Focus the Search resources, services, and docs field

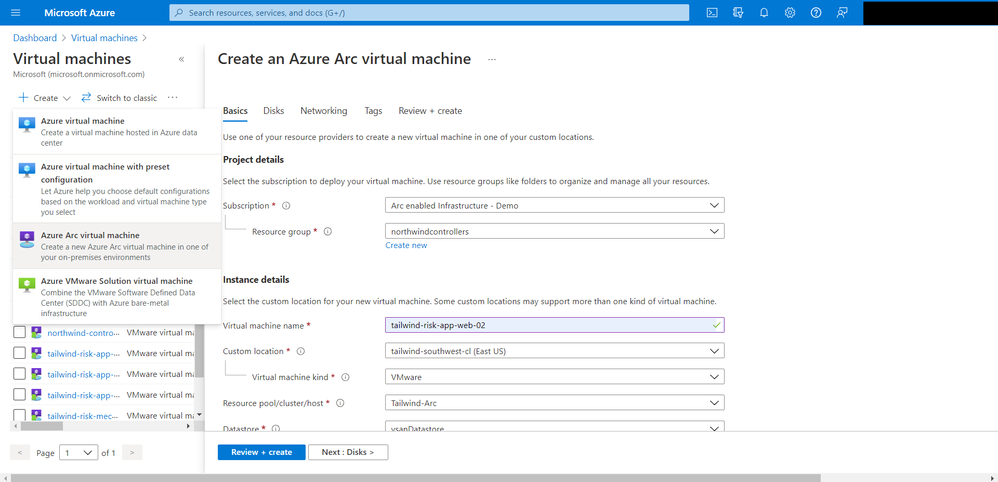(x=429, y=13)
